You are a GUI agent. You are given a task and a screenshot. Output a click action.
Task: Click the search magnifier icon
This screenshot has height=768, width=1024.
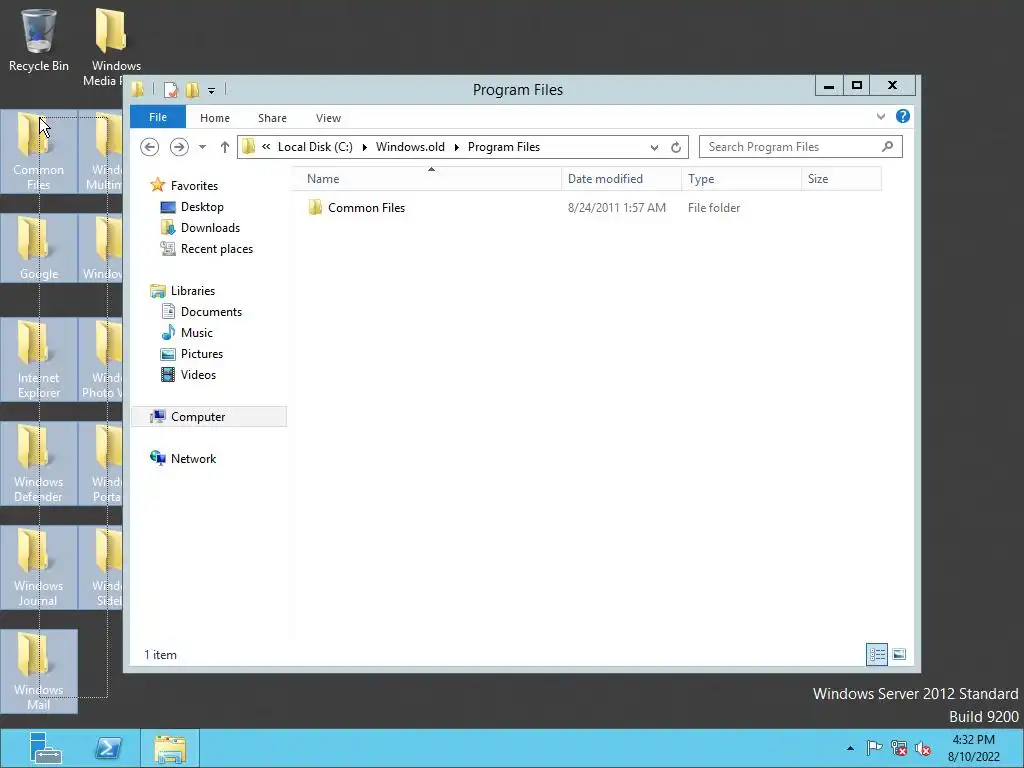[887, 146]
